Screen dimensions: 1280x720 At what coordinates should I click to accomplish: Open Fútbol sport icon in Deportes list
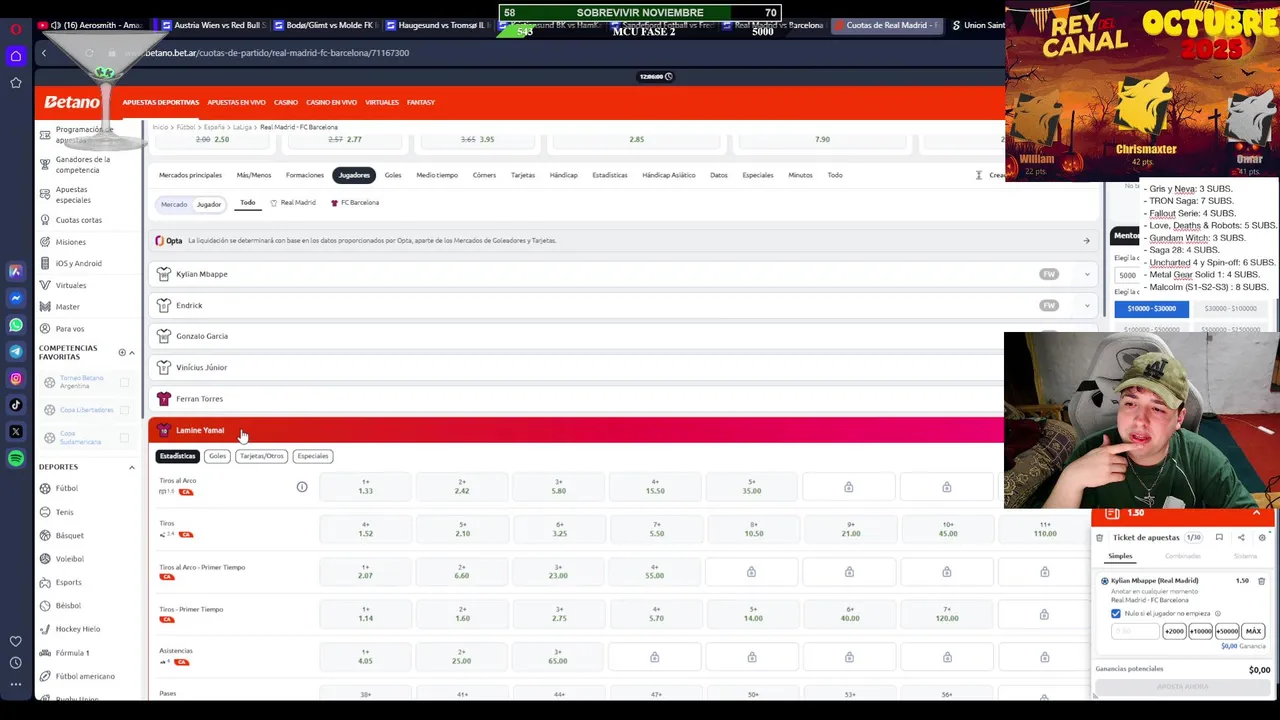pyautogui.click(x=45, y=488)
